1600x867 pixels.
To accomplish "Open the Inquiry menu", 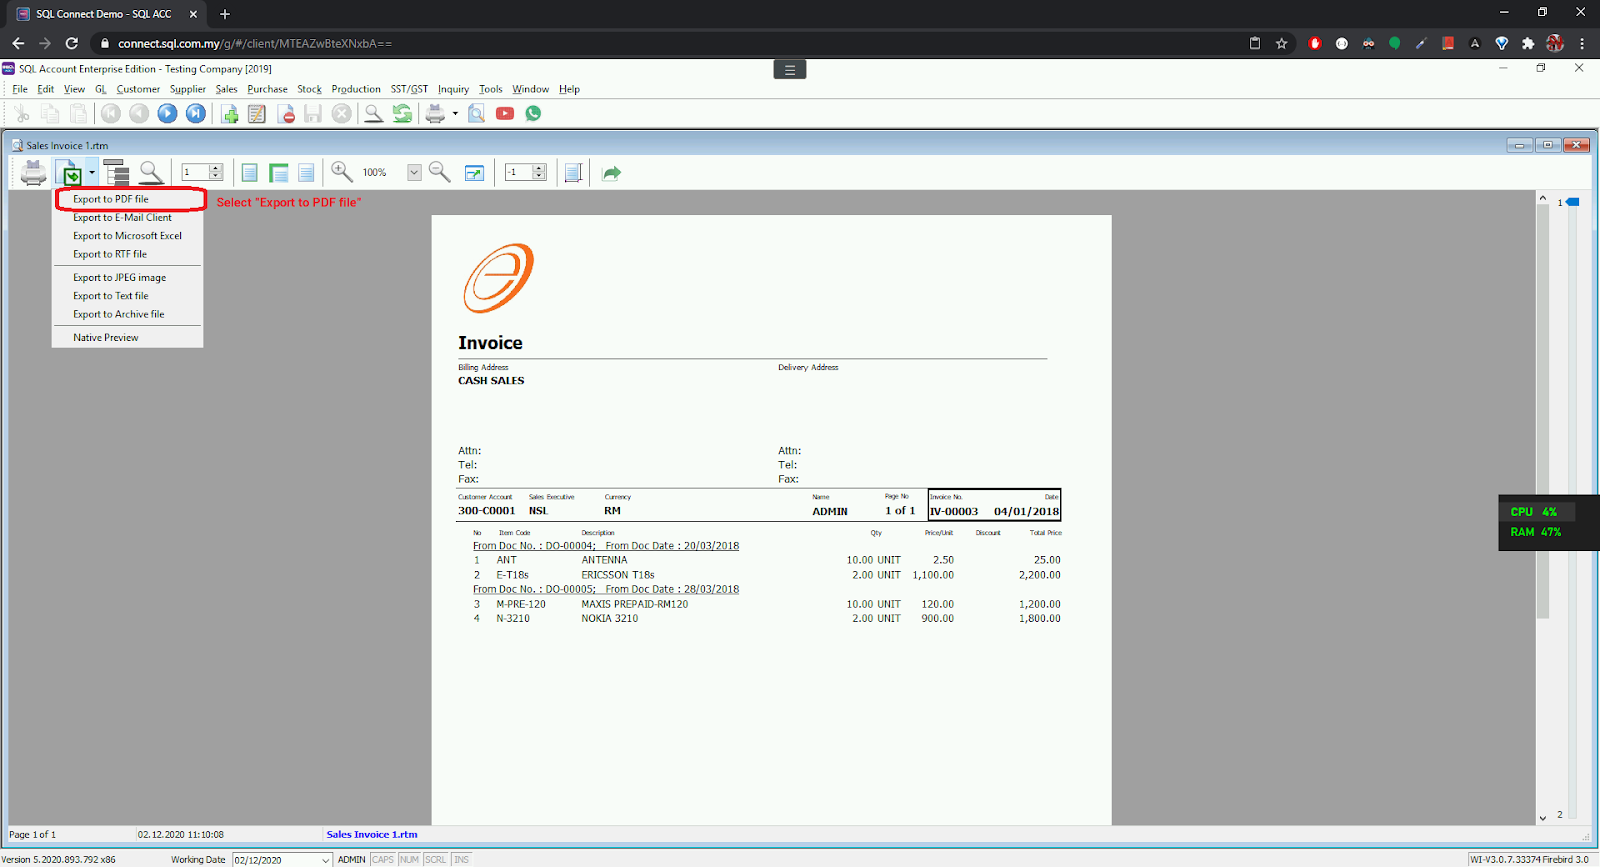I will [x=453, y=89].
